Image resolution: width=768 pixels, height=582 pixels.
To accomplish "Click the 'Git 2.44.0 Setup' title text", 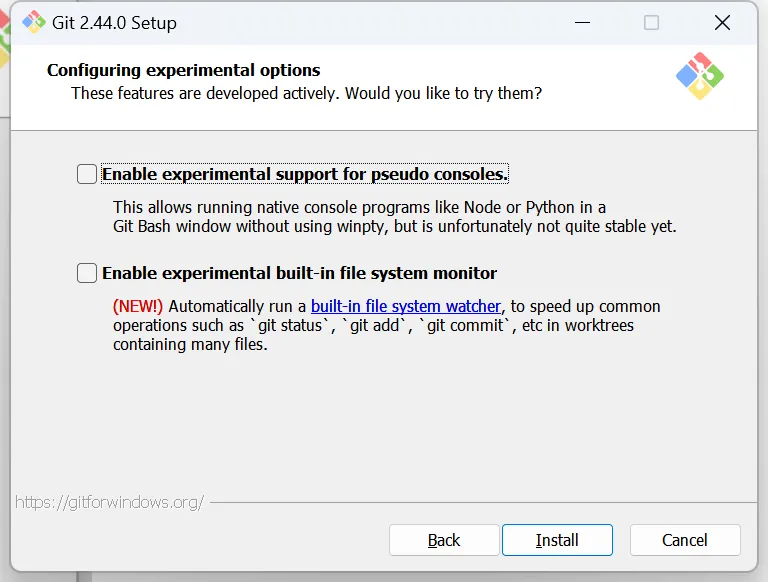I will pyautogui.click(x=114, y=23).
